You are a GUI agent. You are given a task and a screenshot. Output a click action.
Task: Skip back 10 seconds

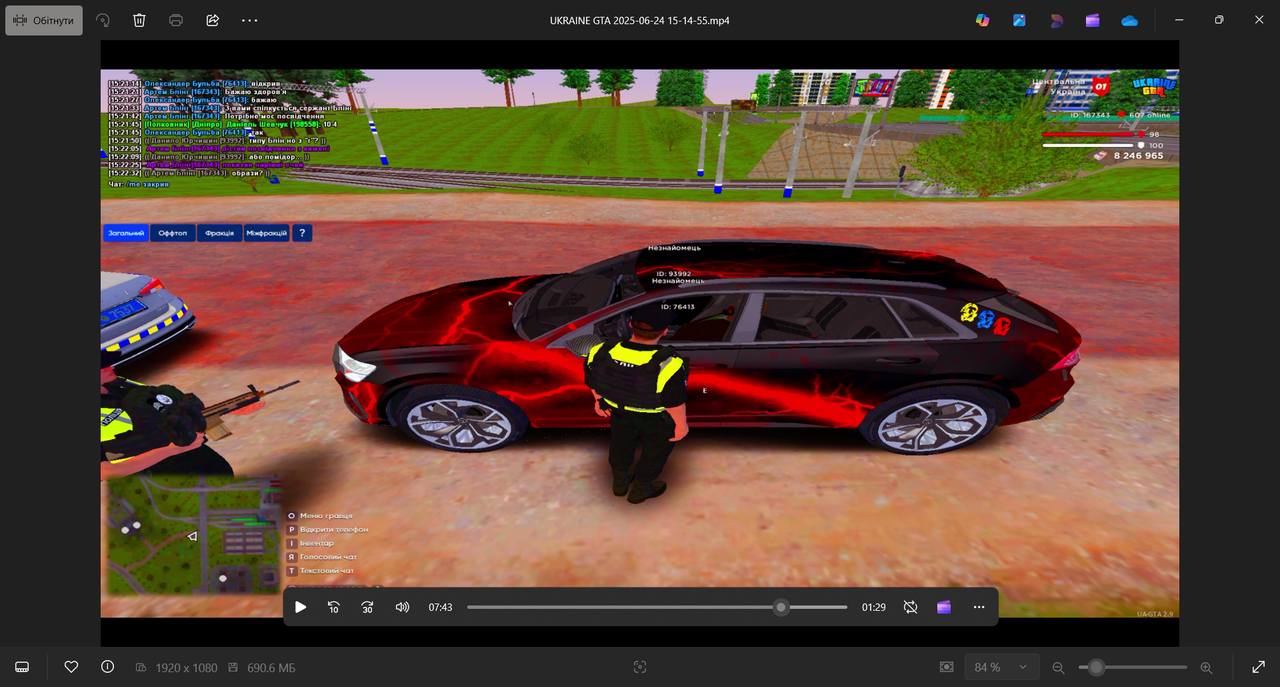334,607
